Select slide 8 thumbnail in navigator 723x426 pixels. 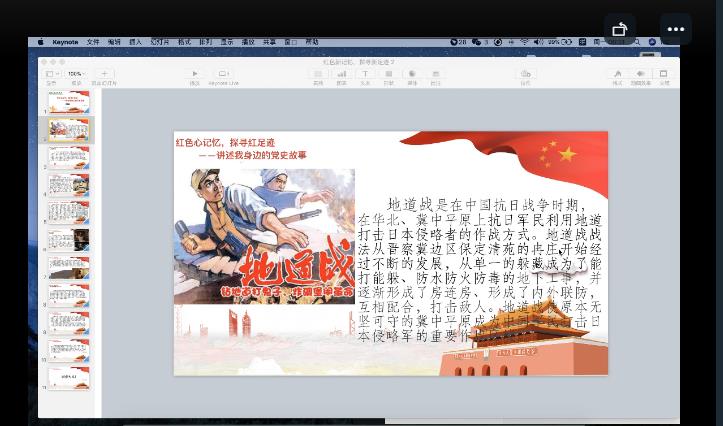[x=69, y=296]
